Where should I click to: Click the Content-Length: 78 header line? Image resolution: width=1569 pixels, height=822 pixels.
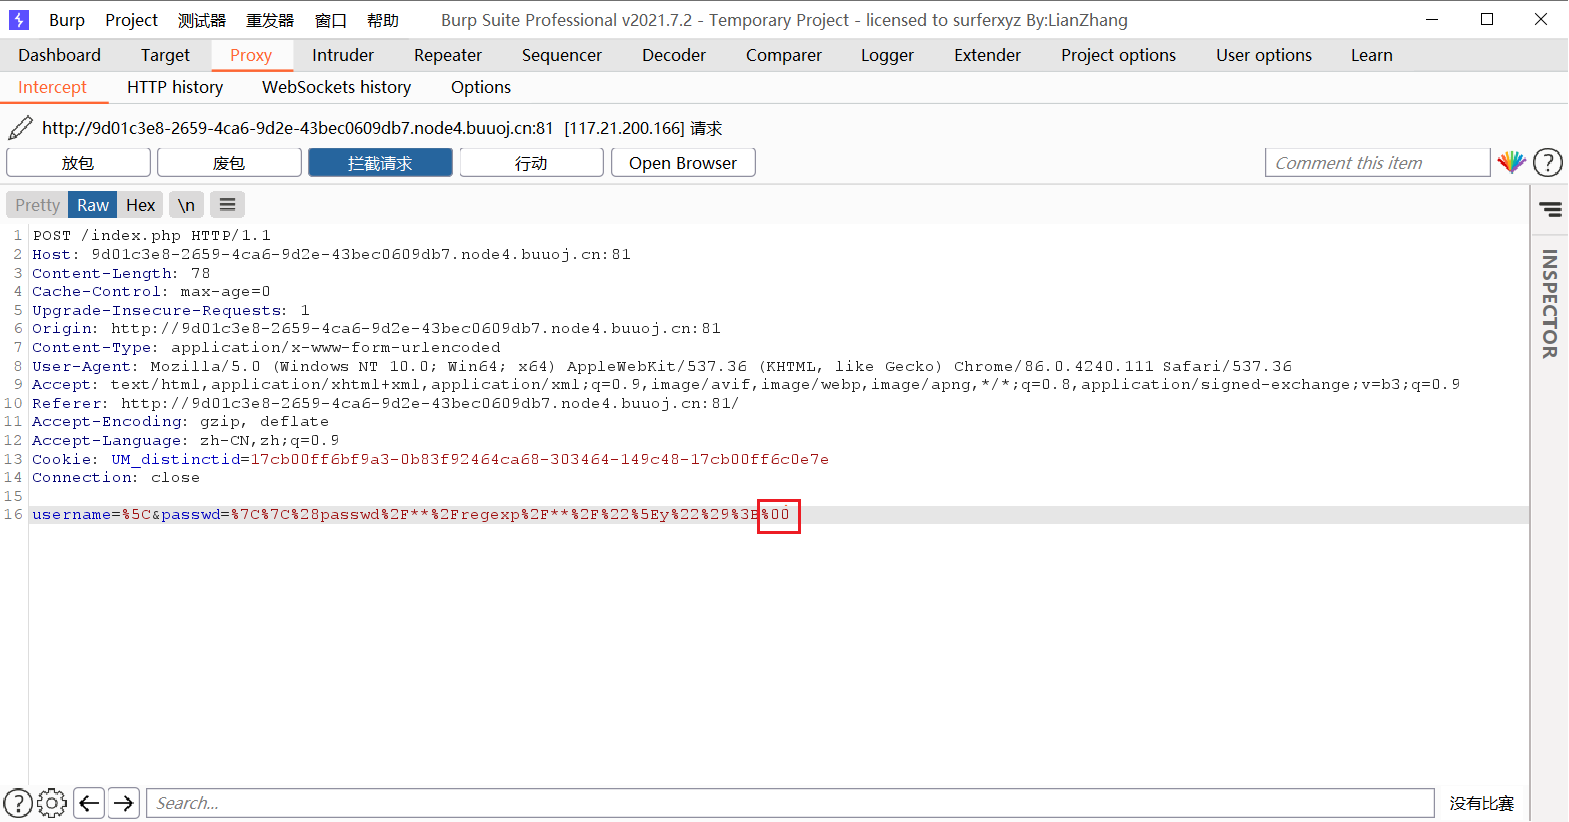(121, 273)
